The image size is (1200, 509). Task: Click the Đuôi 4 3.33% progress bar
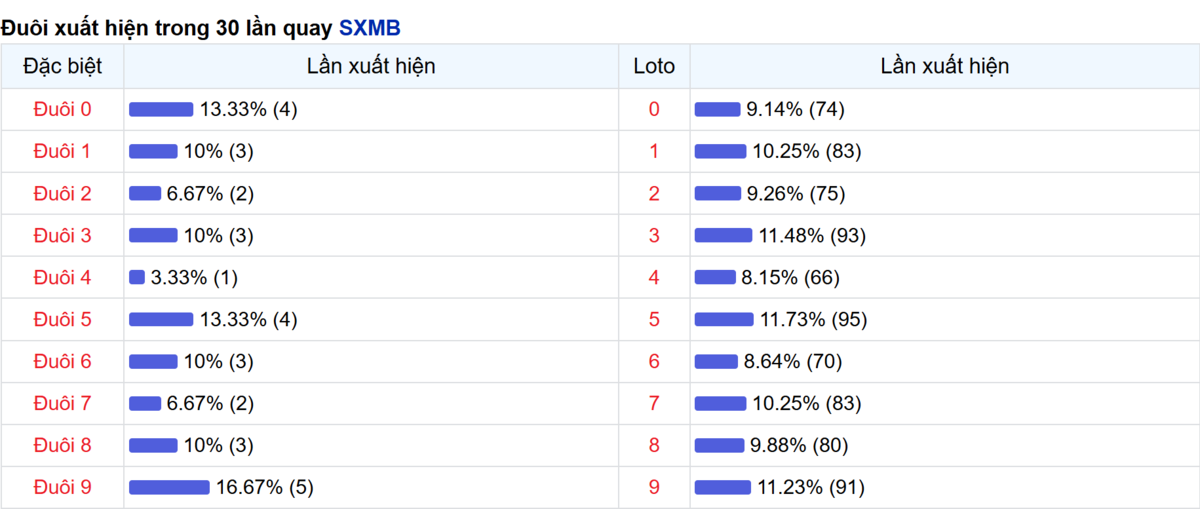pyautogui.click(x=137, y=278)
